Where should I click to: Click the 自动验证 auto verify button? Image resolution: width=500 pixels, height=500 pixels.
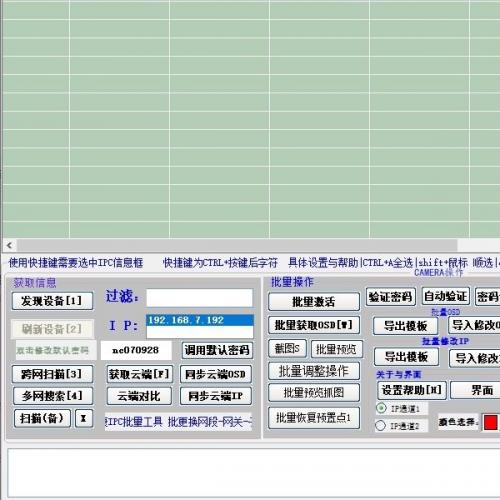[446, 296]
